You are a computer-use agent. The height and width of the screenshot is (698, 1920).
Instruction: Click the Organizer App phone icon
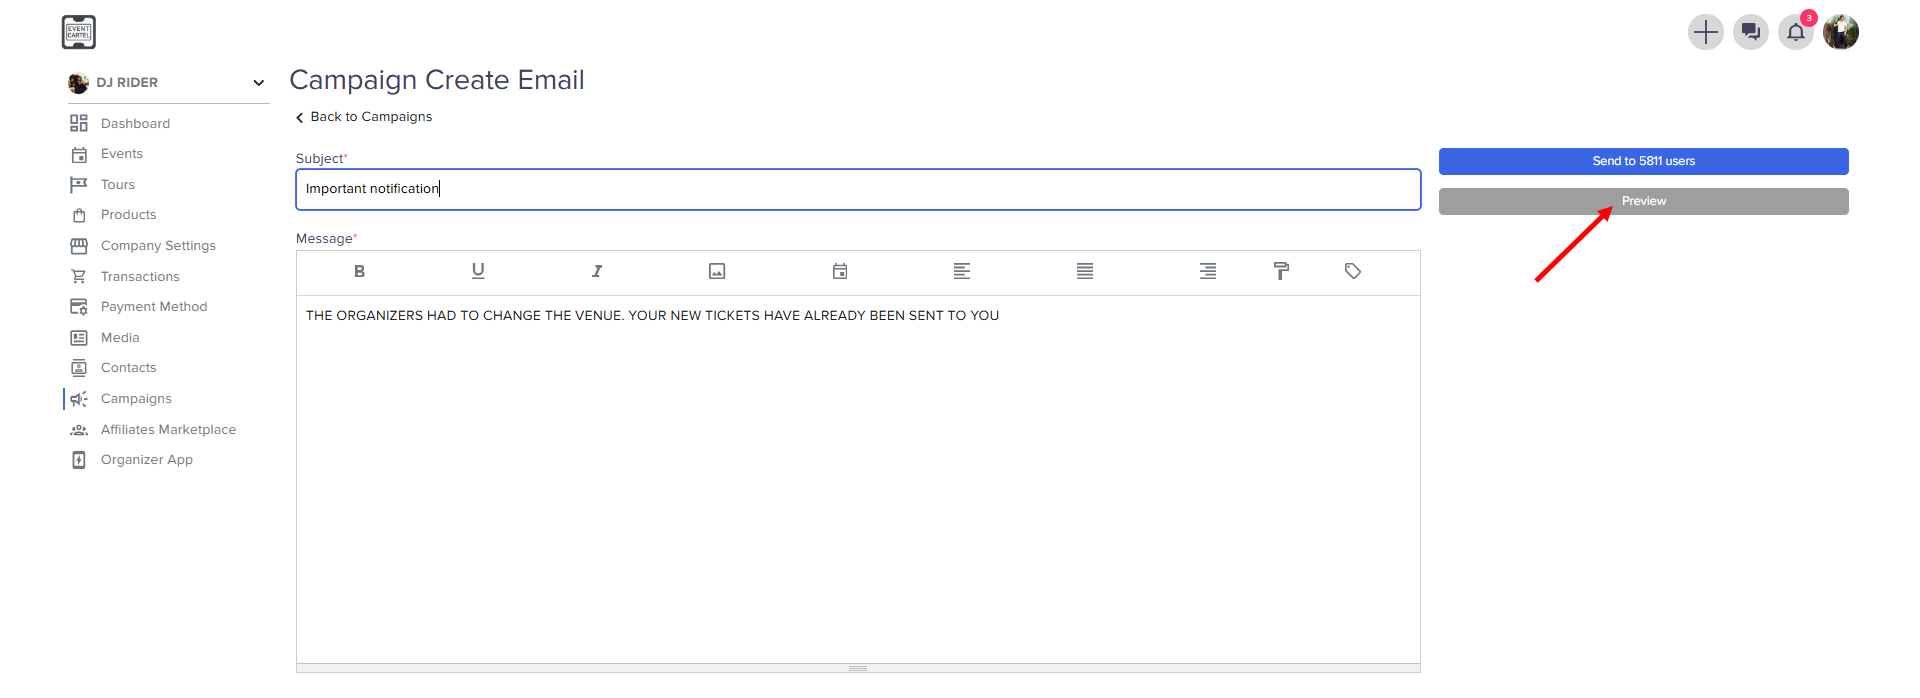click(x=79, y=460)
